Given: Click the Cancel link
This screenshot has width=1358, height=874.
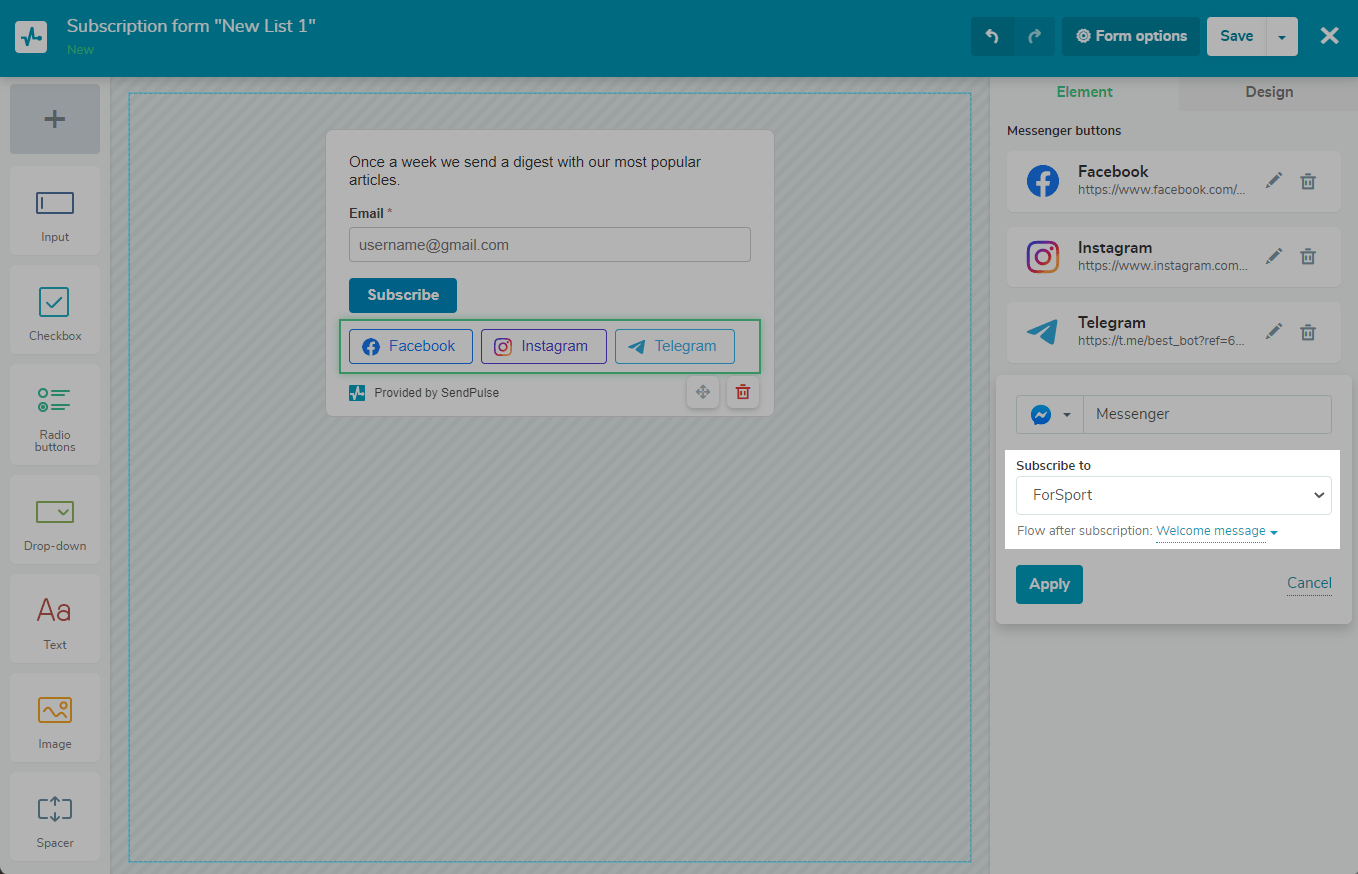Looking at the screenshot, I should 1308,583.
